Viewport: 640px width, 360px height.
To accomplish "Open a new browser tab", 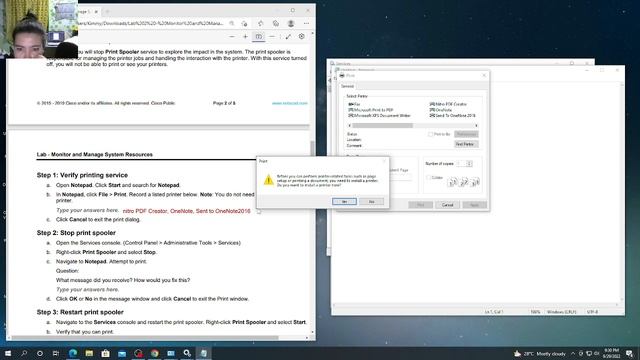I will point(108,11).
